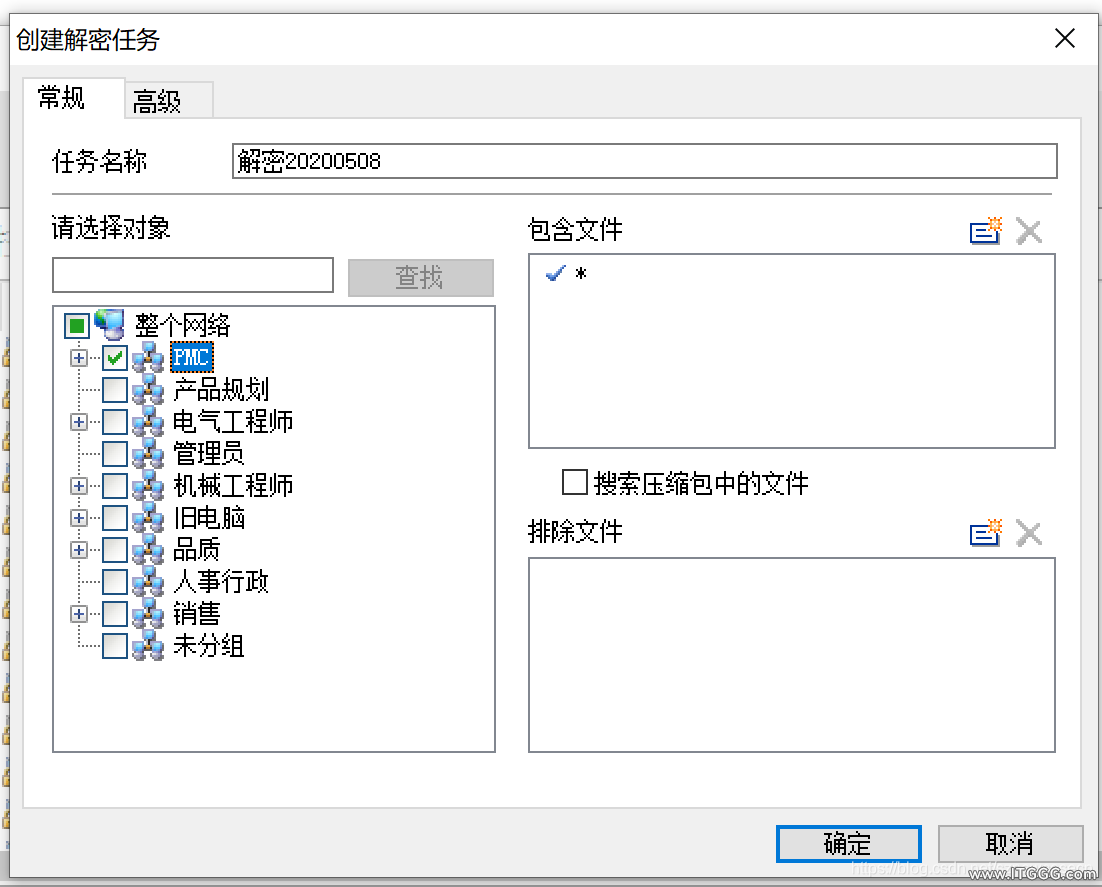Click the group icon beside 旧电脑
Viewport: 1102px width, 887px height.
click(148, 518)
